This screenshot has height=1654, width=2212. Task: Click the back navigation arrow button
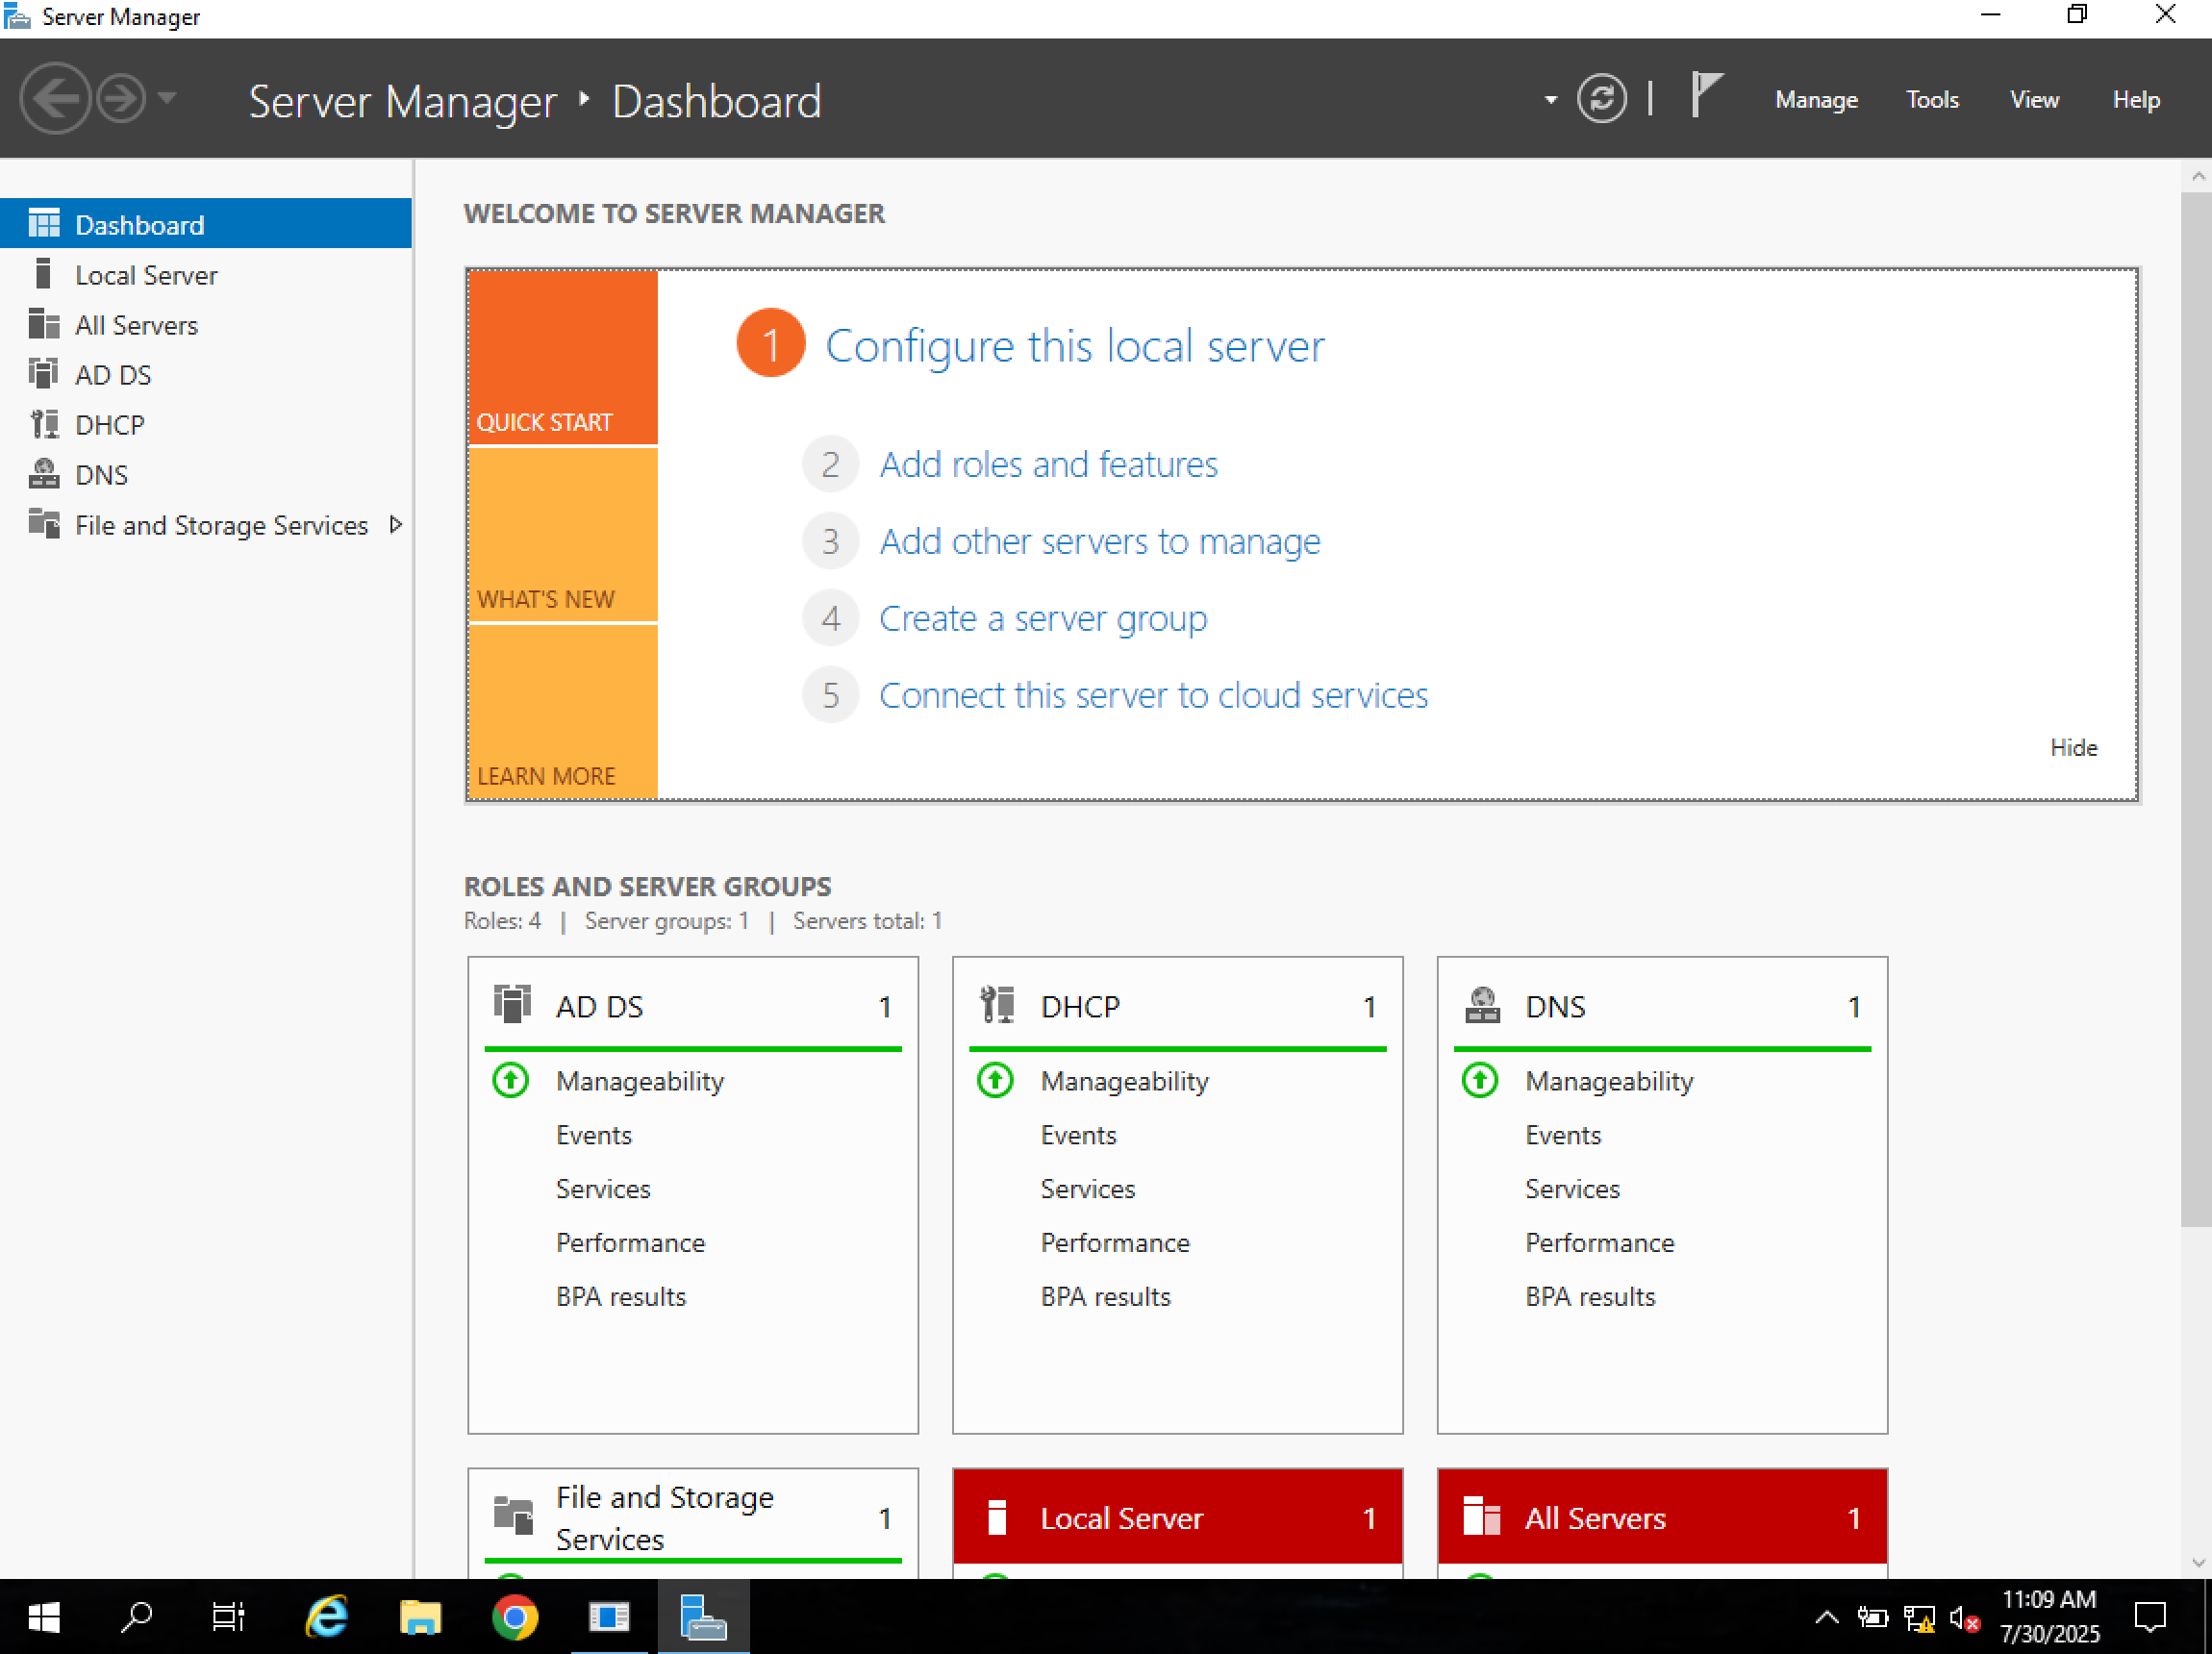[54, 99]
